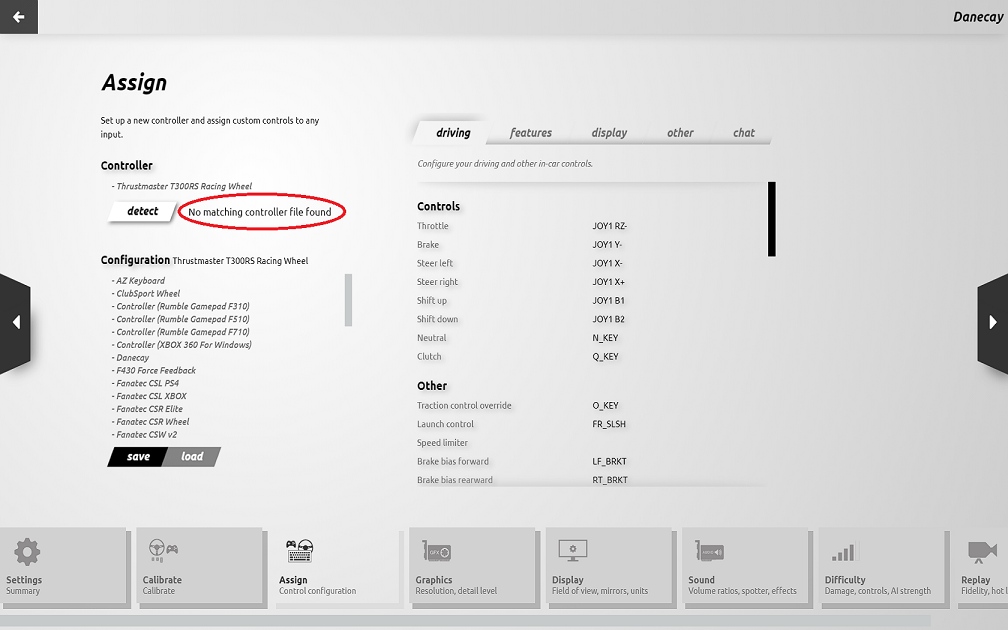The height and width of the screenshot is (630, 1008).
Task: Switch to the features tab
Action: (530, 133)
